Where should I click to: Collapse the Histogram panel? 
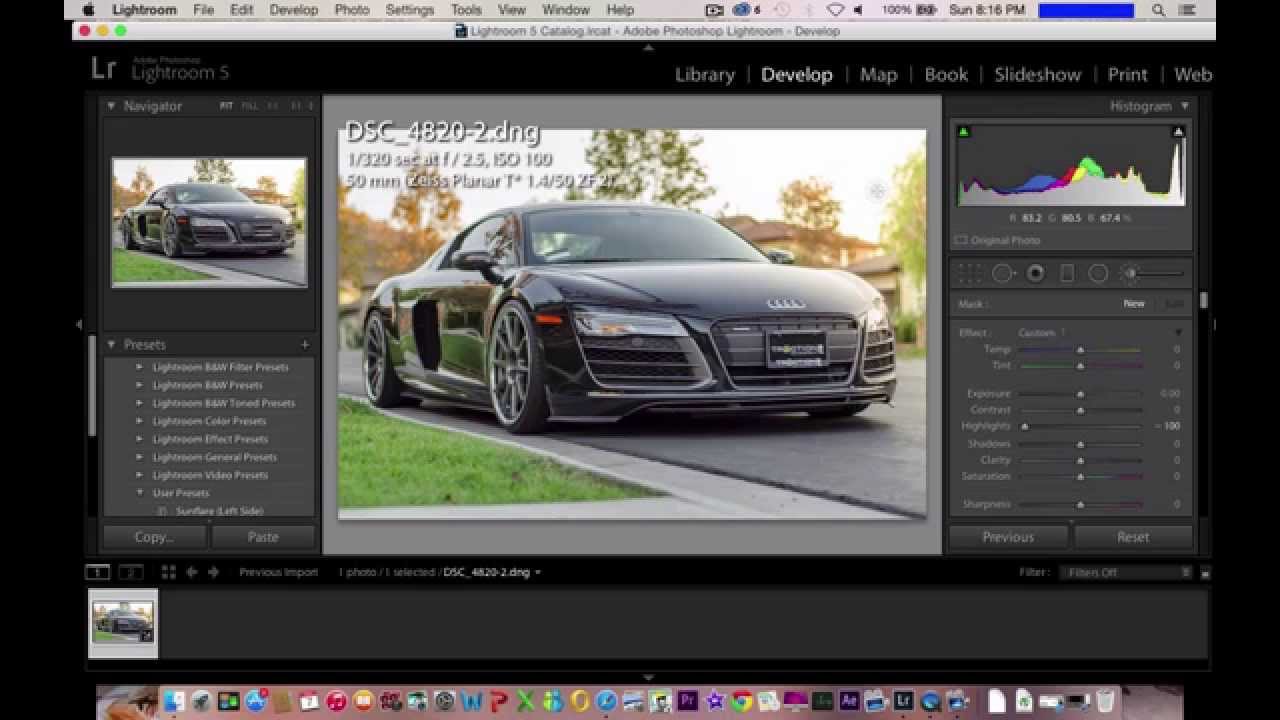pos(1185,106)
